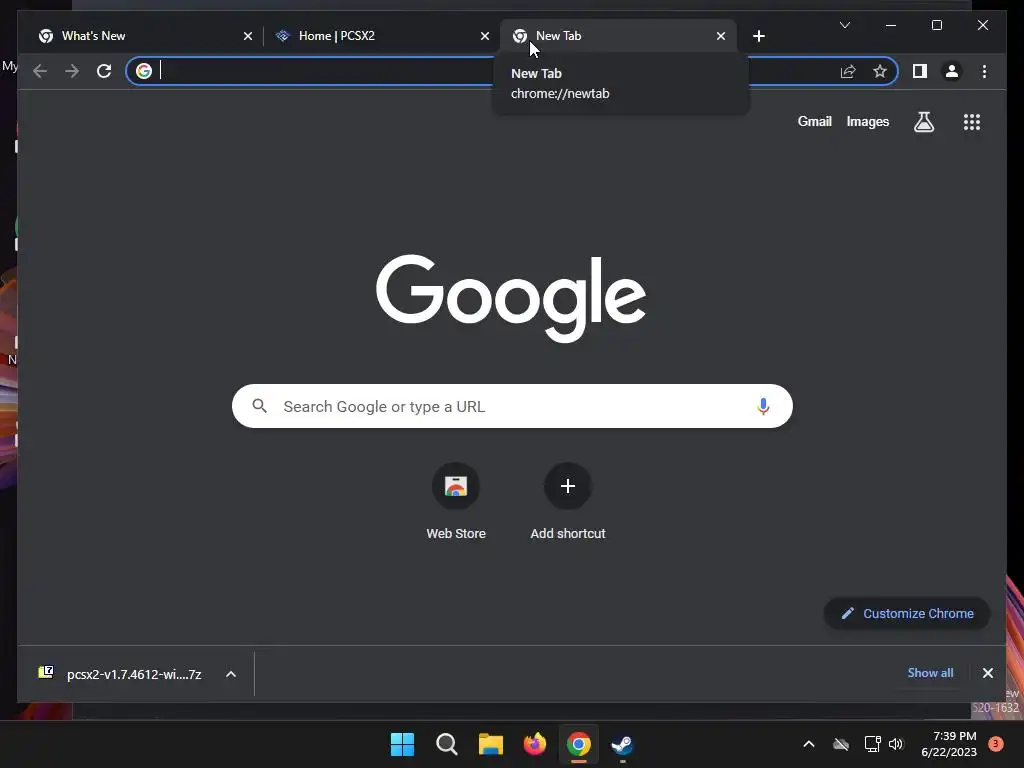Open the clock and date panel
The height and width of the screenshot is (768, 1024).
(x=949, y=744)
